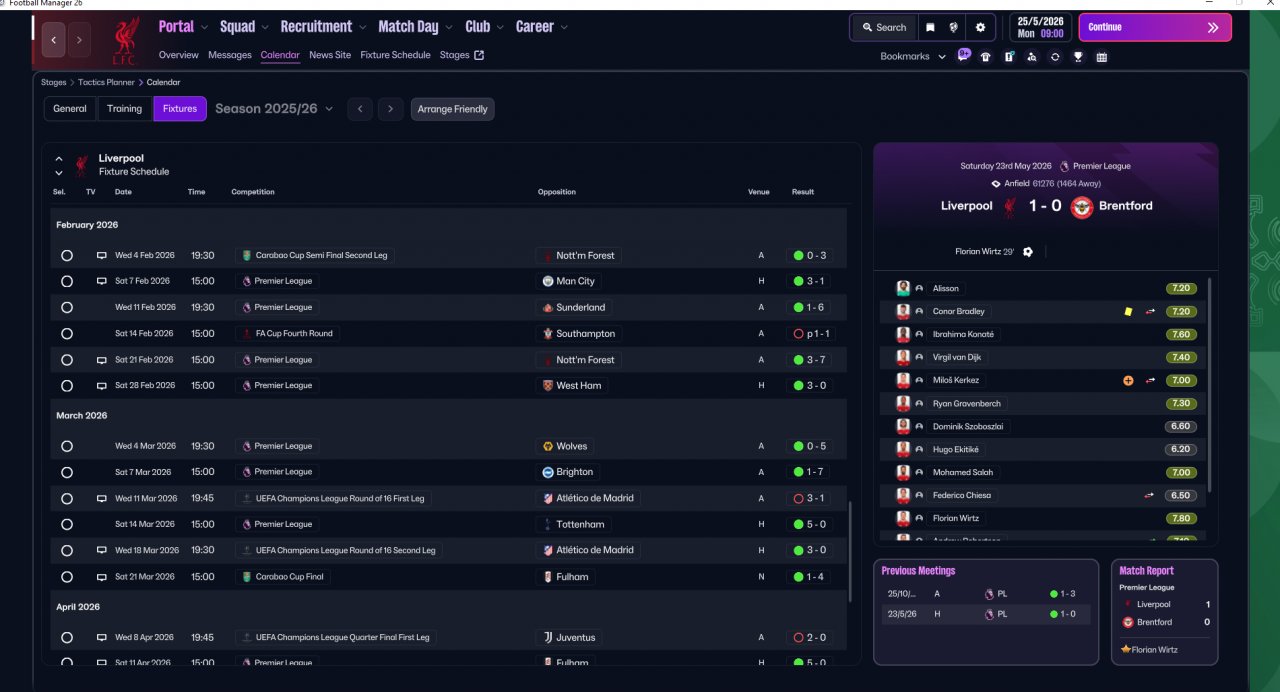Viewport: 1280px width, 692px height.
Task: Select the Nott'm Forest Carabao Cup semi final radio
Action: tap(66, 255)
